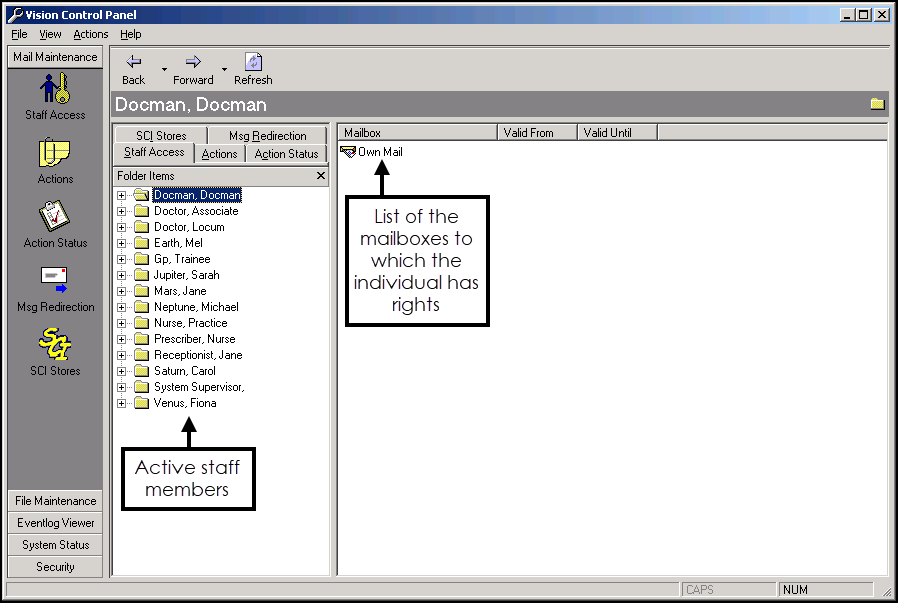This screenshot has height=603, width=898.
Task: Open the Security section button
Action: 55,567
